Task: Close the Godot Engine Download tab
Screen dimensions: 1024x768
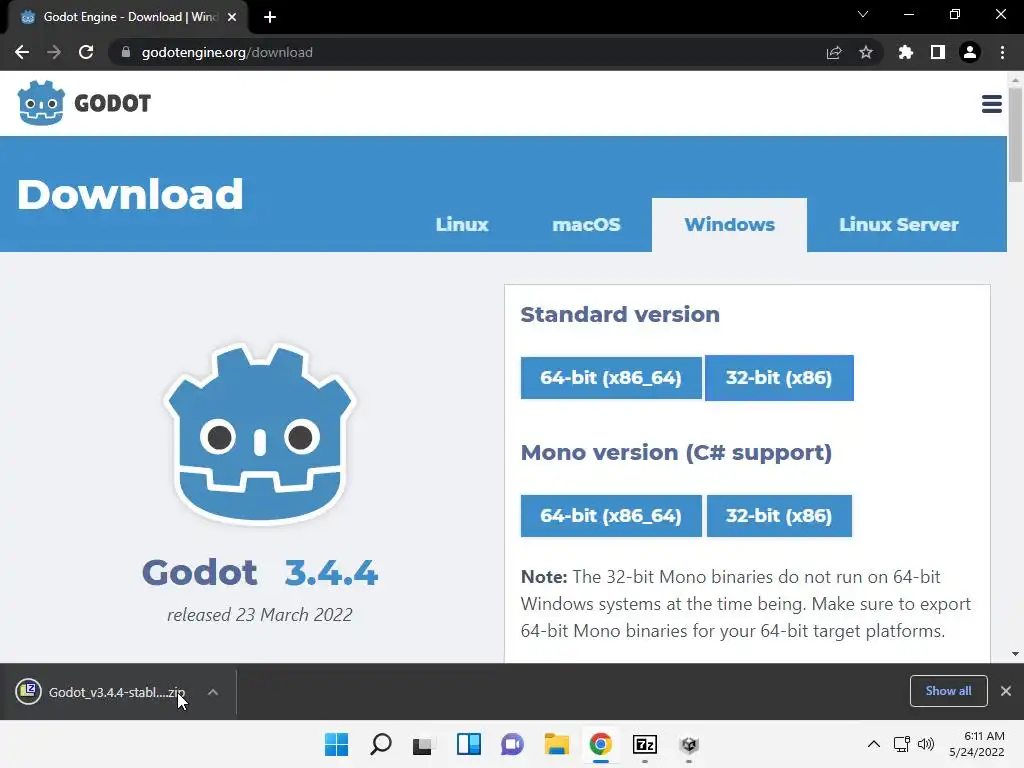Action: (x=232, y=18)
